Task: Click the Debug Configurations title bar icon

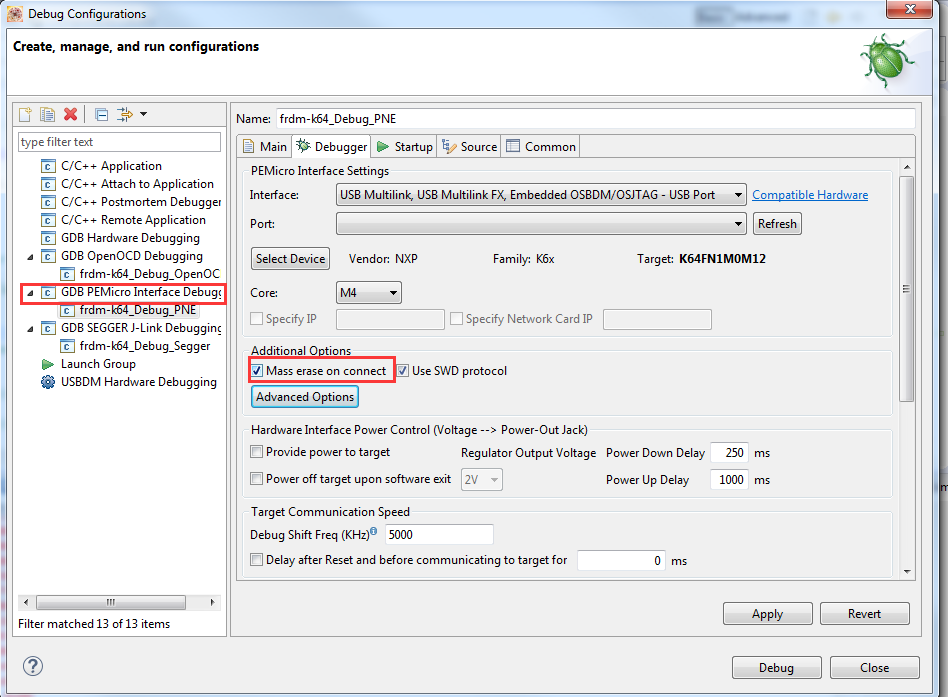Action: click(15, 13)
